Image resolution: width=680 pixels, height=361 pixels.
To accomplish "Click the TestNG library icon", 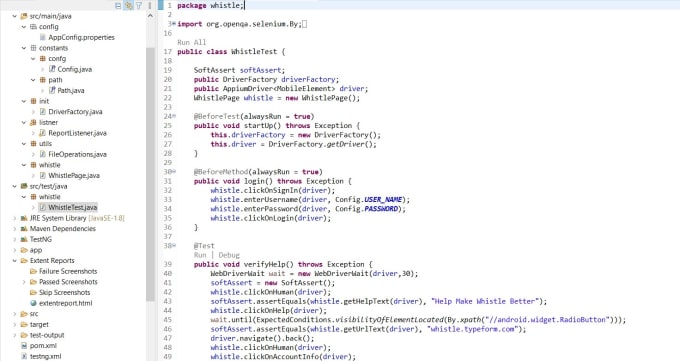I will (24, 239).
